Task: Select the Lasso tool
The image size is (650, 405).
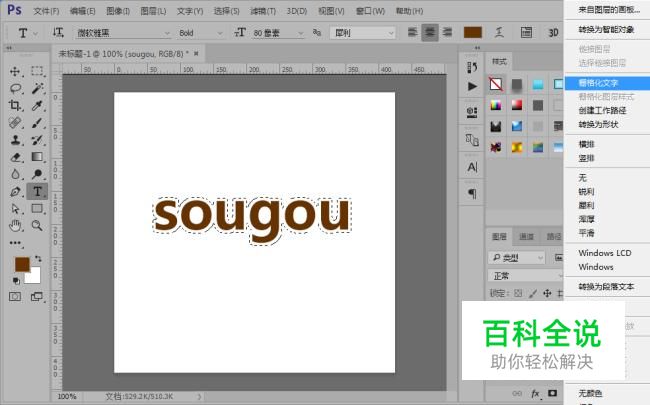Action: pos(15,88)
